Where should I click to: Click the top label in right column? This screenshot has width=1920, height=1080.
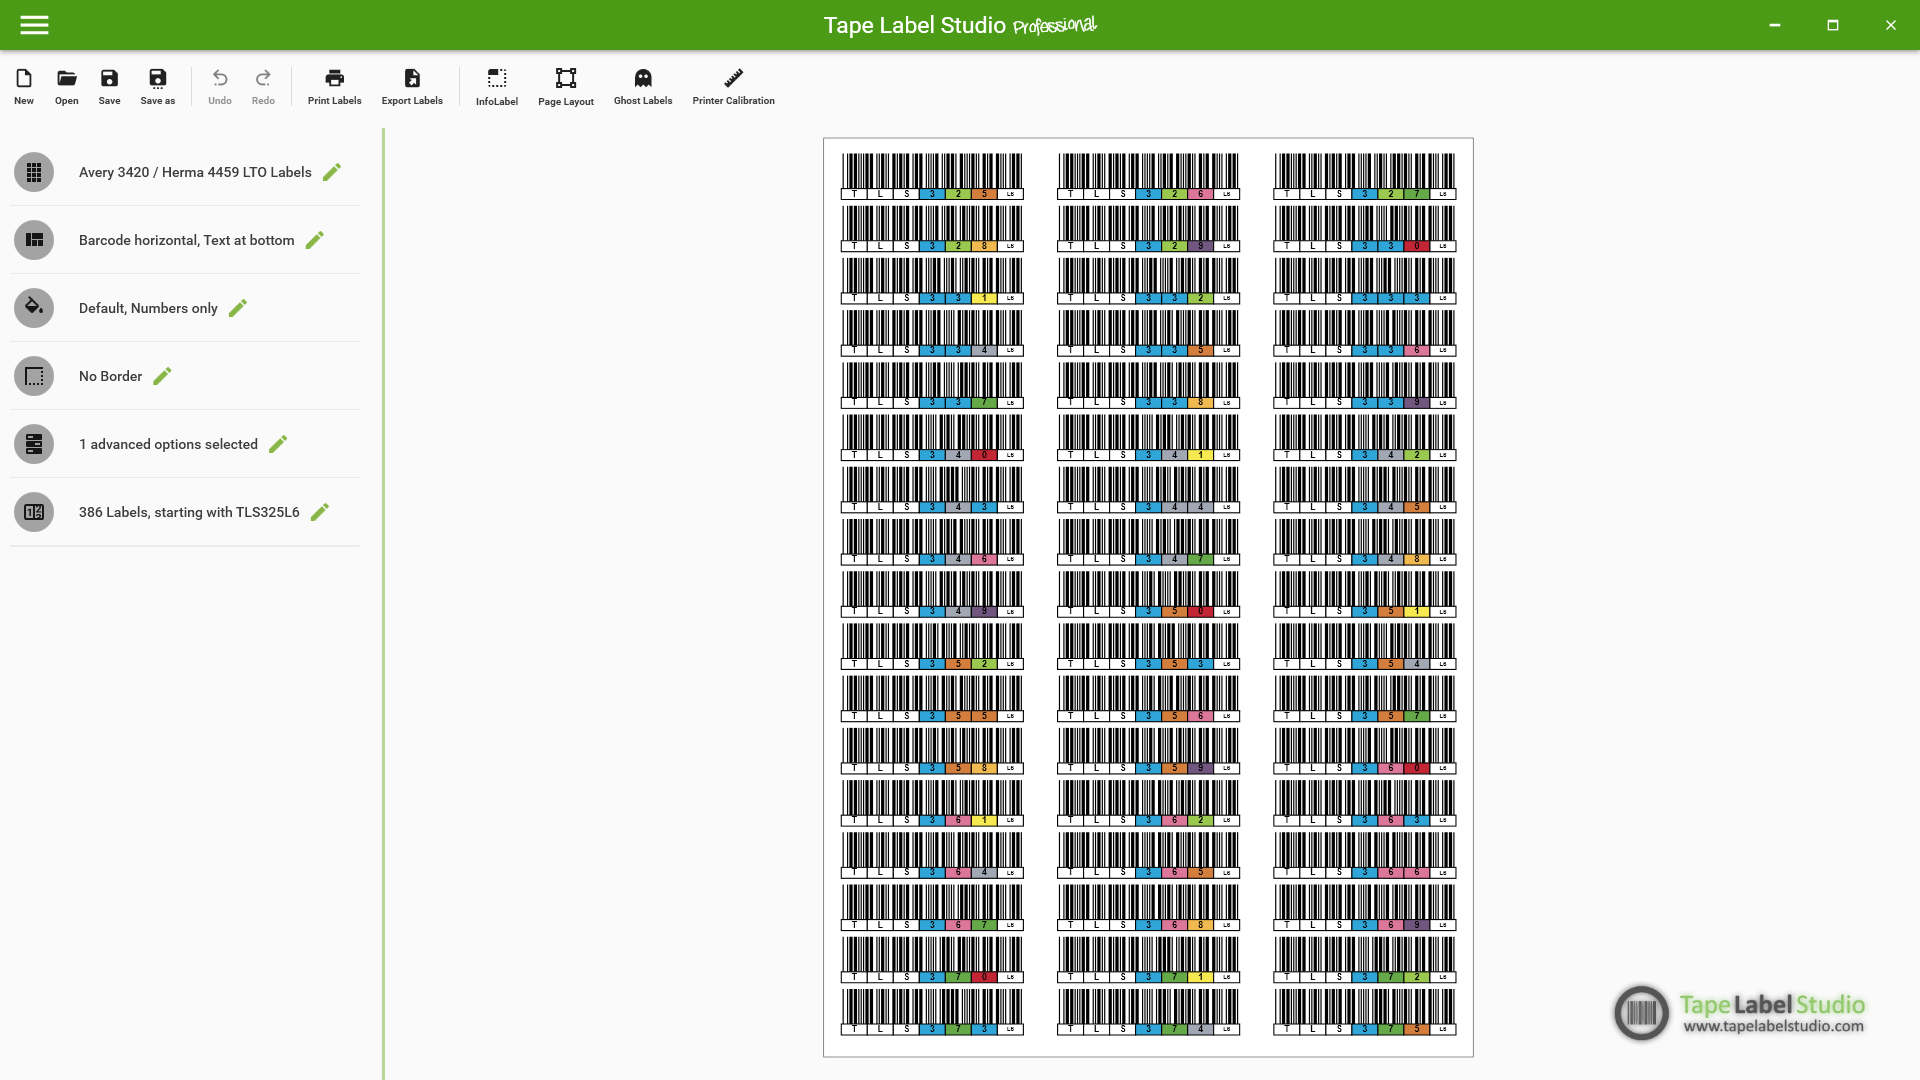click(x=1365, y=176)
